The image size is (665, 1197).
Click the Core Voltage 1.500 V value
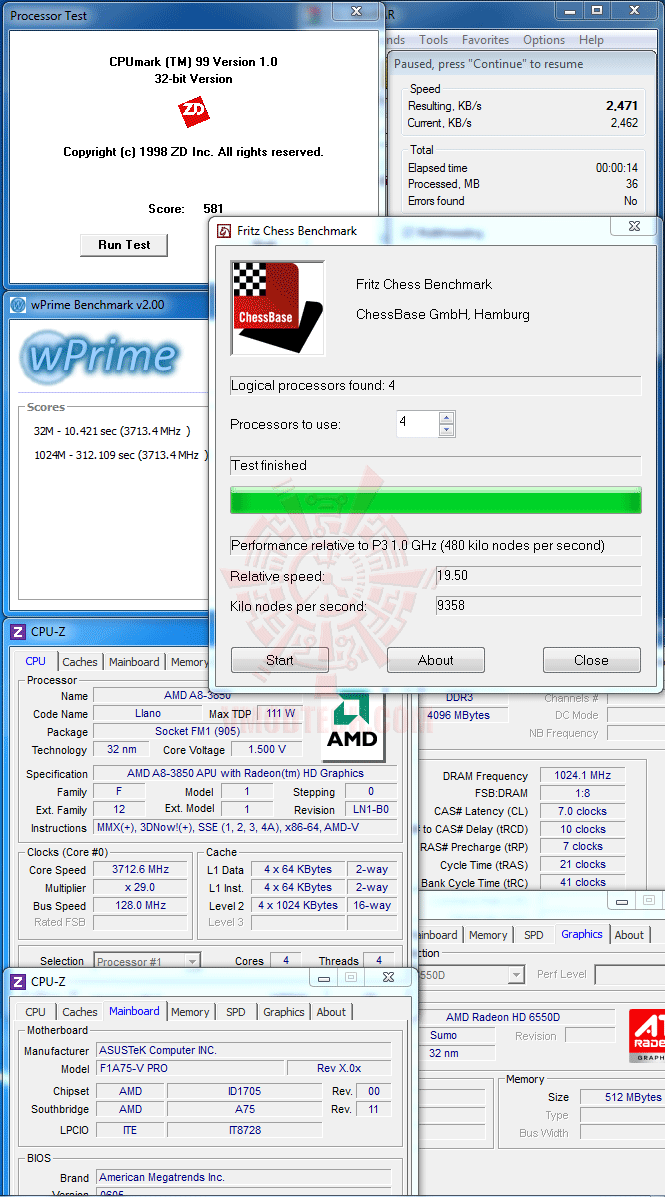click(x=266, y=749)
